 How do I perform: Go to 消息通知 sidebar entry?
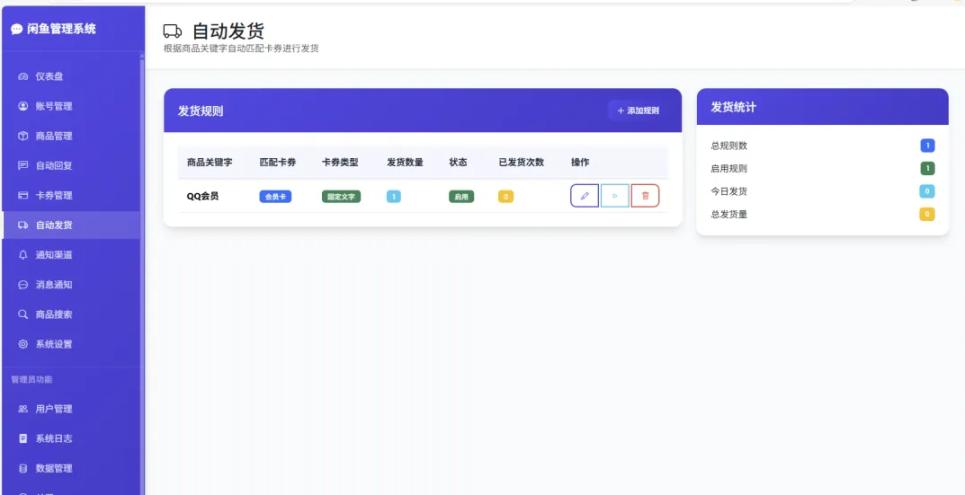[71, 284]
